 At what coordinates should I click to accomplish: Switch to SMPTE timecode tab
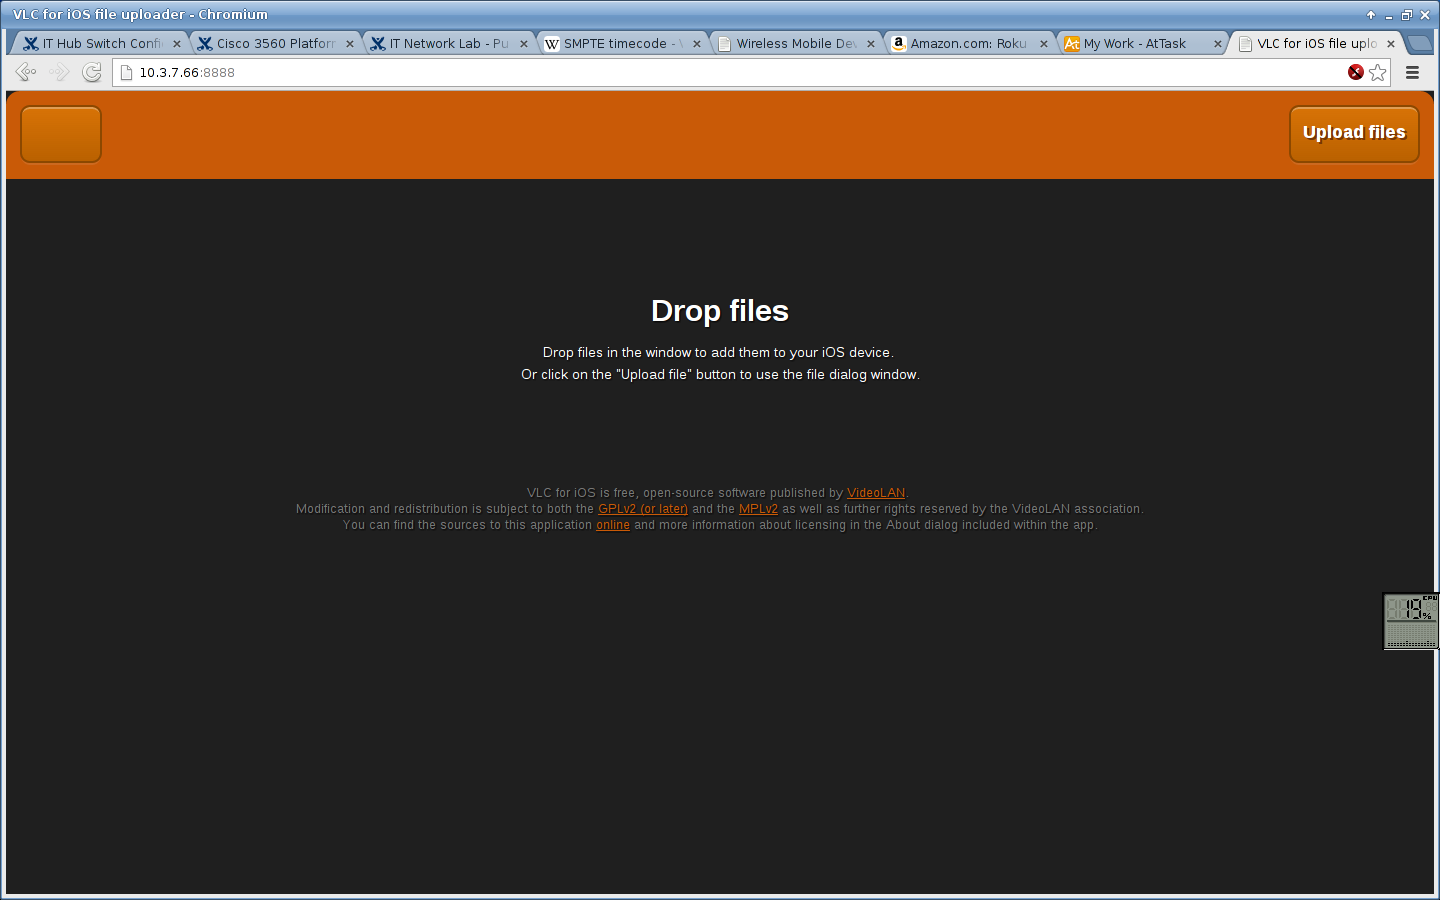pyautogui.click(x=620, y=43)
